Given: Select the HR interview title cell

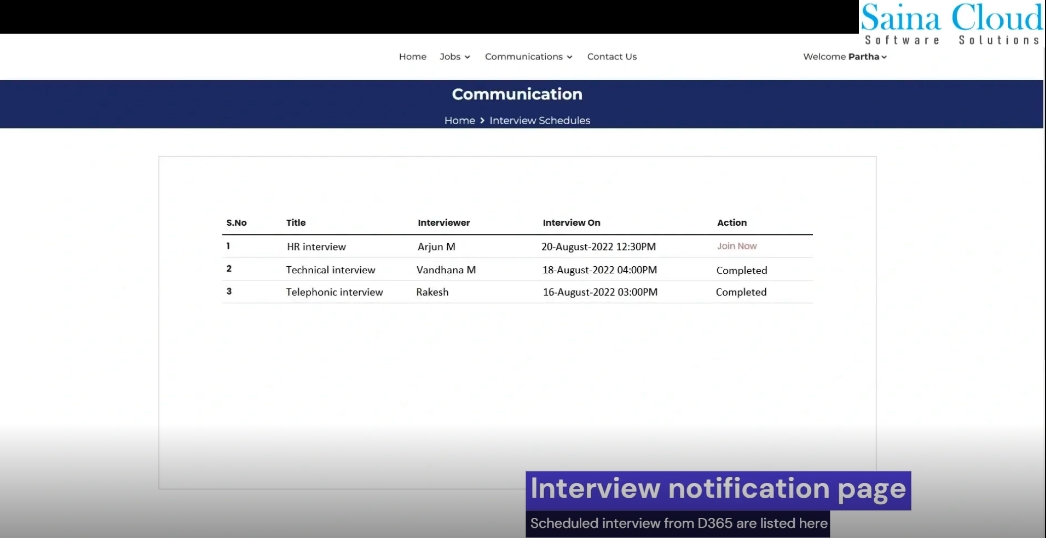Looking at the screenshot, I should tap(316, 247).
